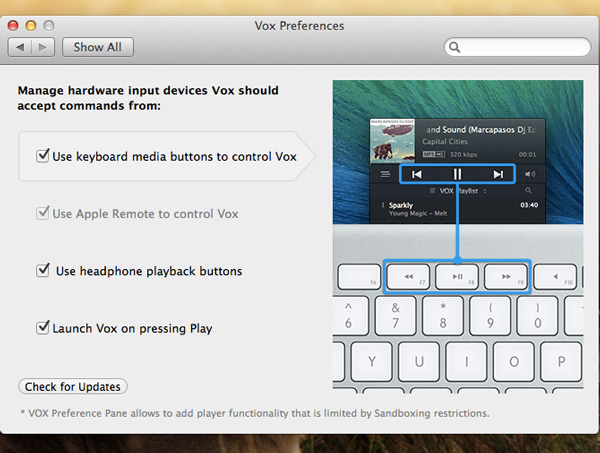The width and height of the screenshot is (600, 453).
Task: Minimize the Vox Preferences window
Action: click(x=31, y=26)
